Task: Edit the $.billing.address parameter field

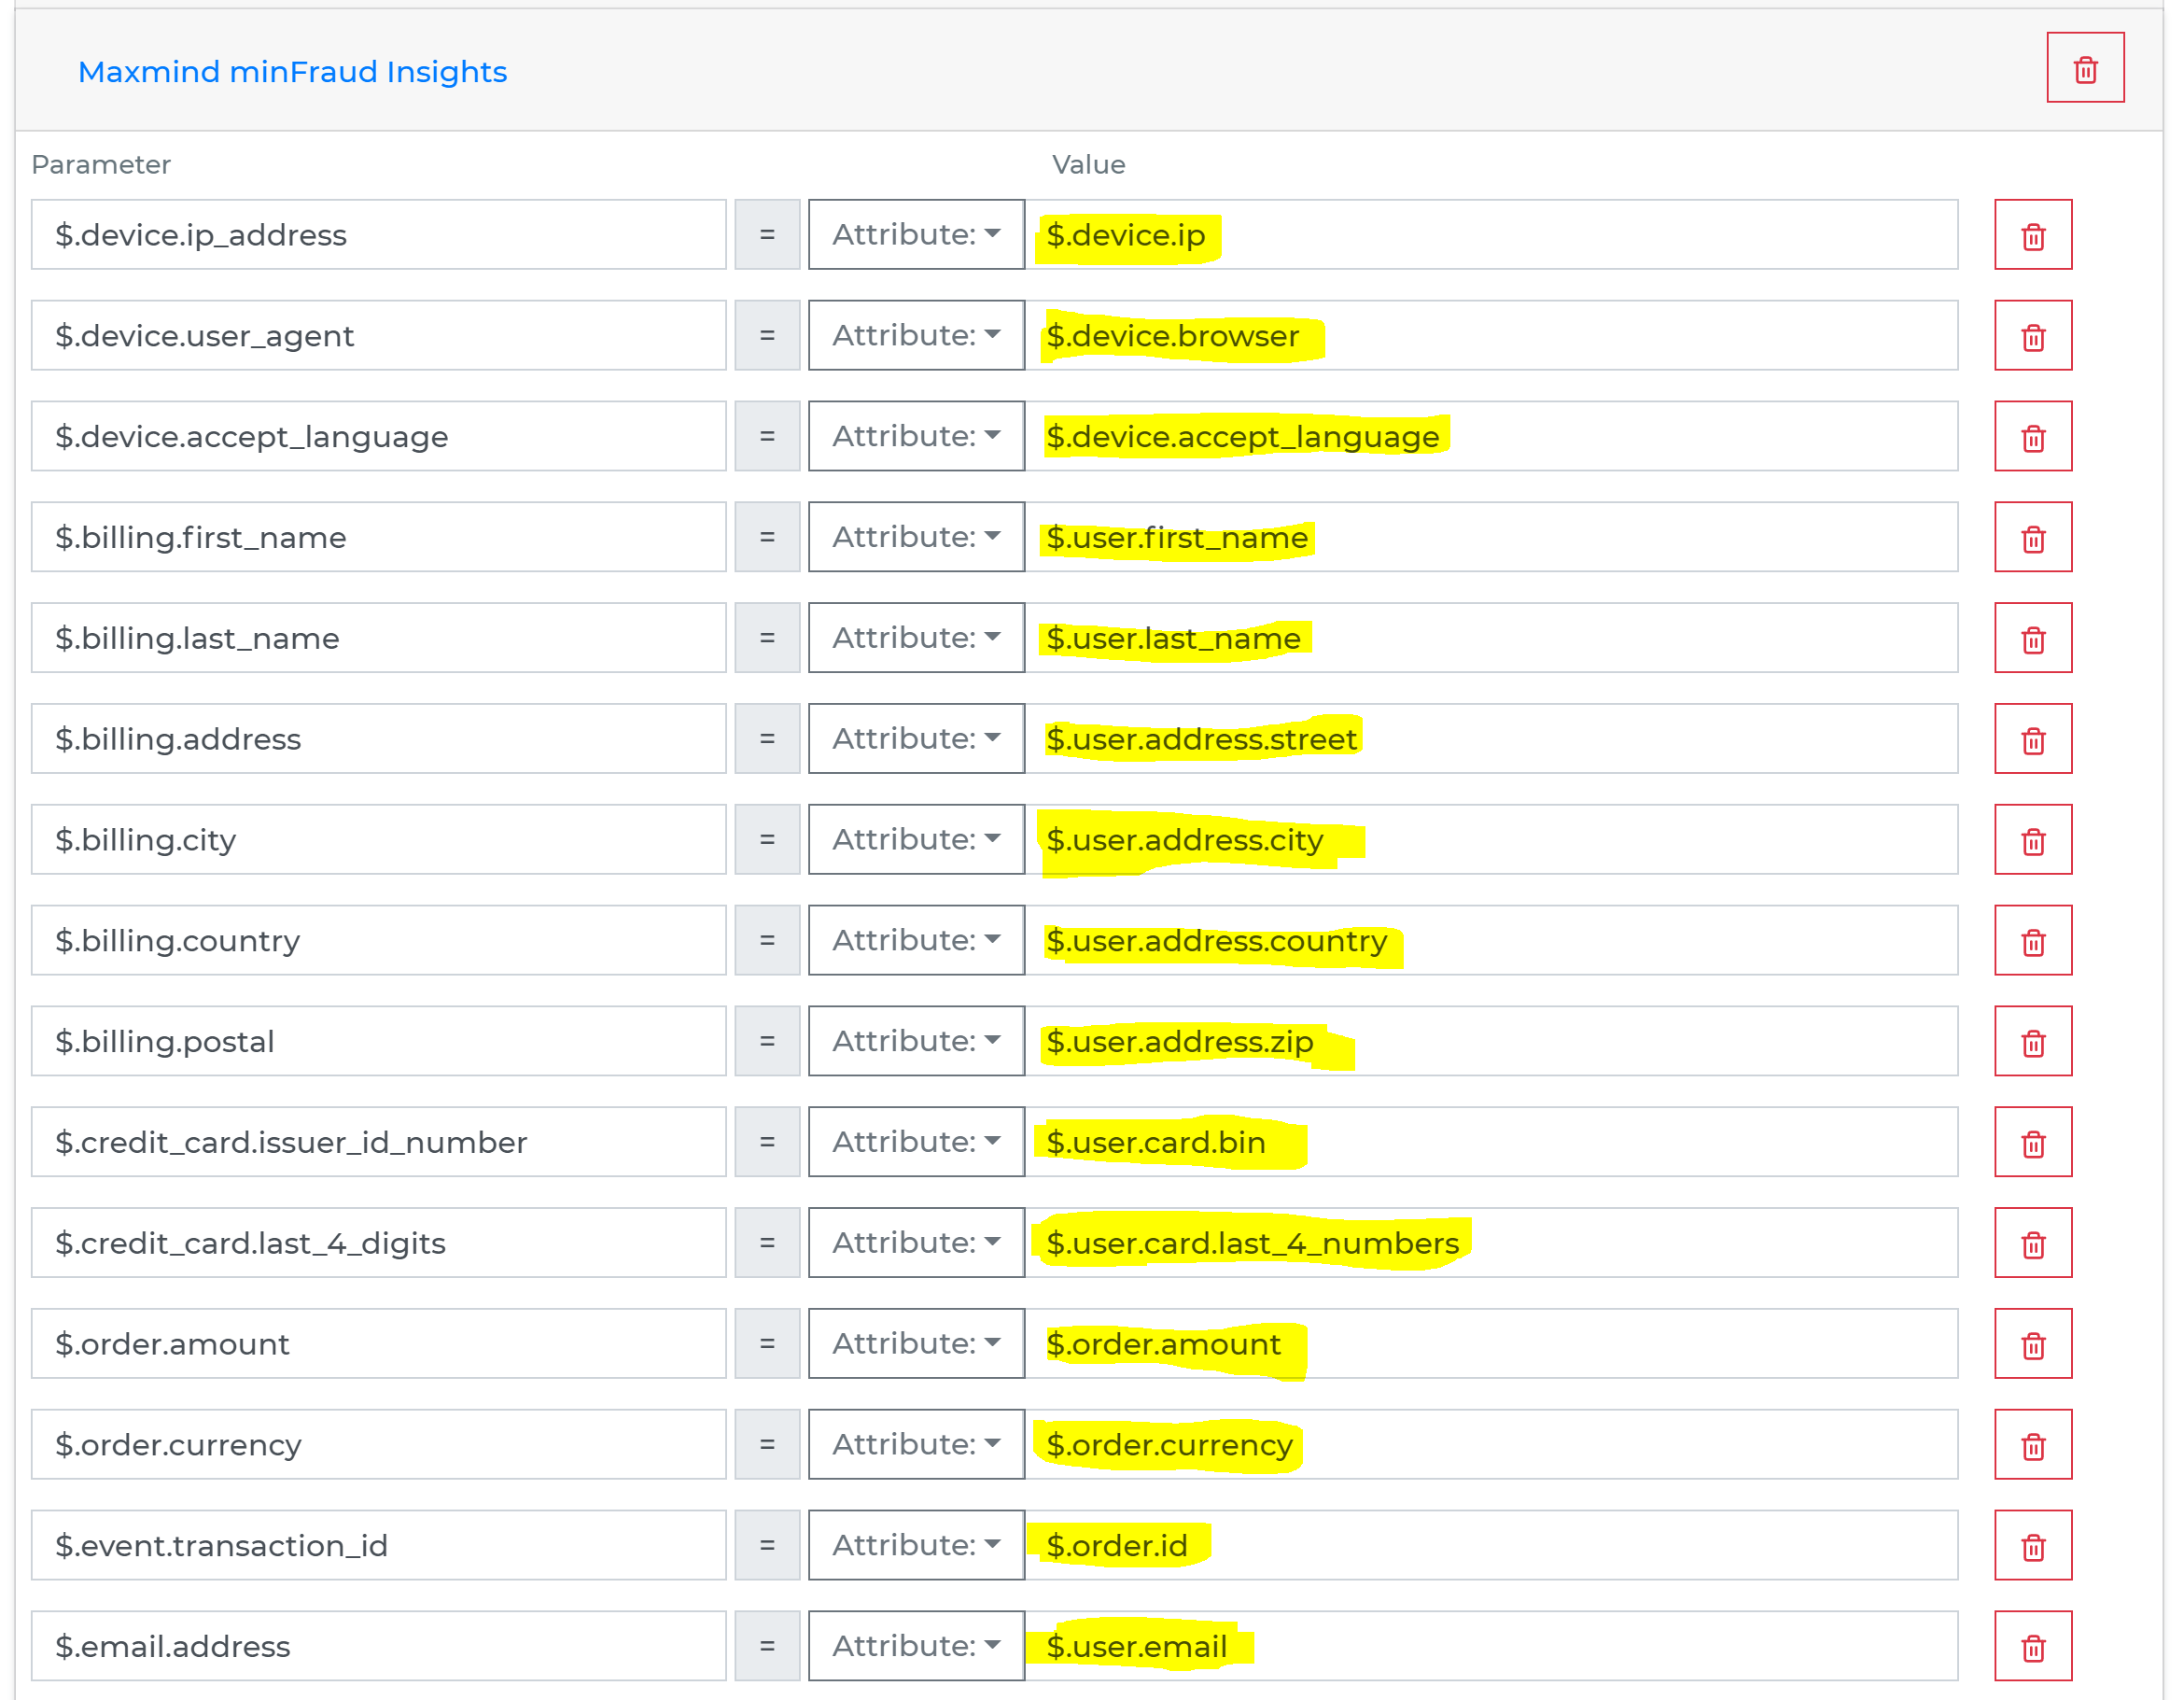Action: tap(378, 739)
